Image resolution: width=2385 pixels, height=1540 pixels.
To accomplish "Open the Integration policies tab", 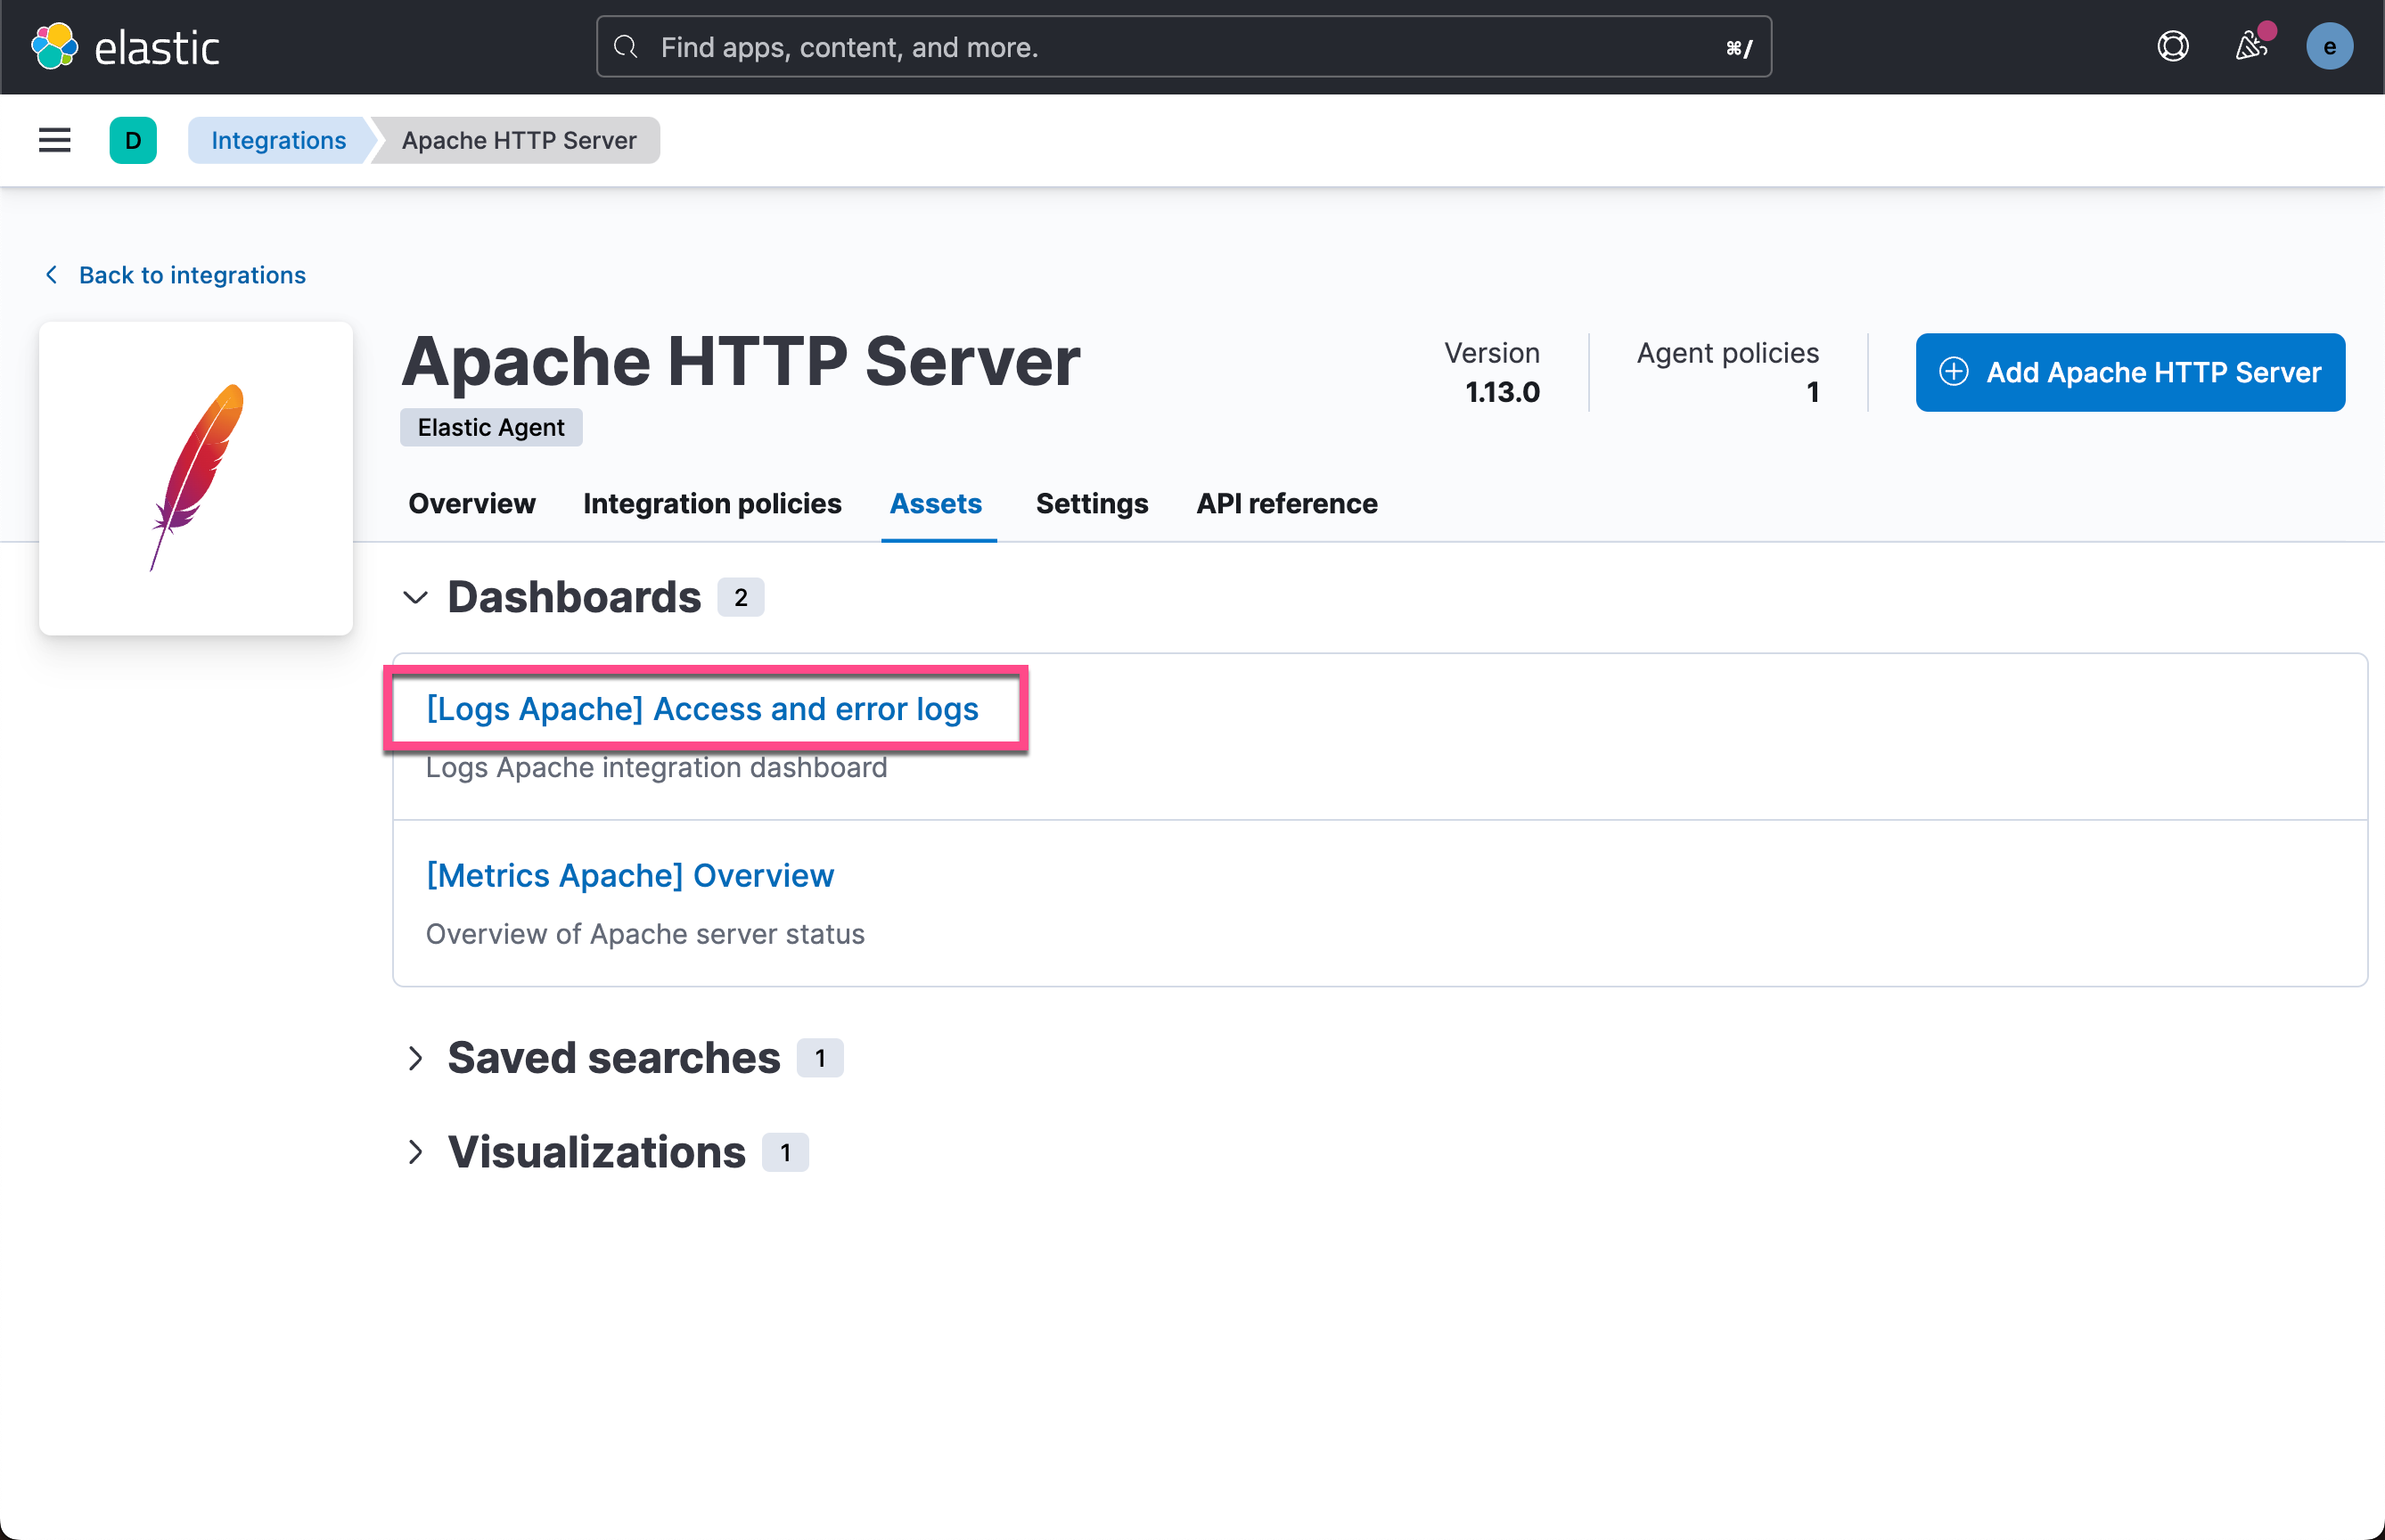I will (712, 503).
